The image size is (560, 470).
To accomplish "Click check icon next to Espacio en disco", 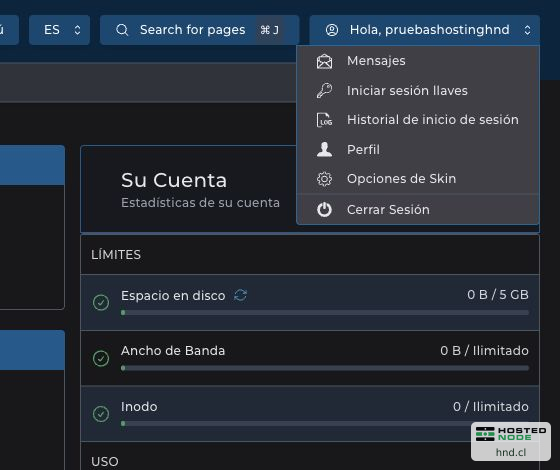I will [101, 302].
